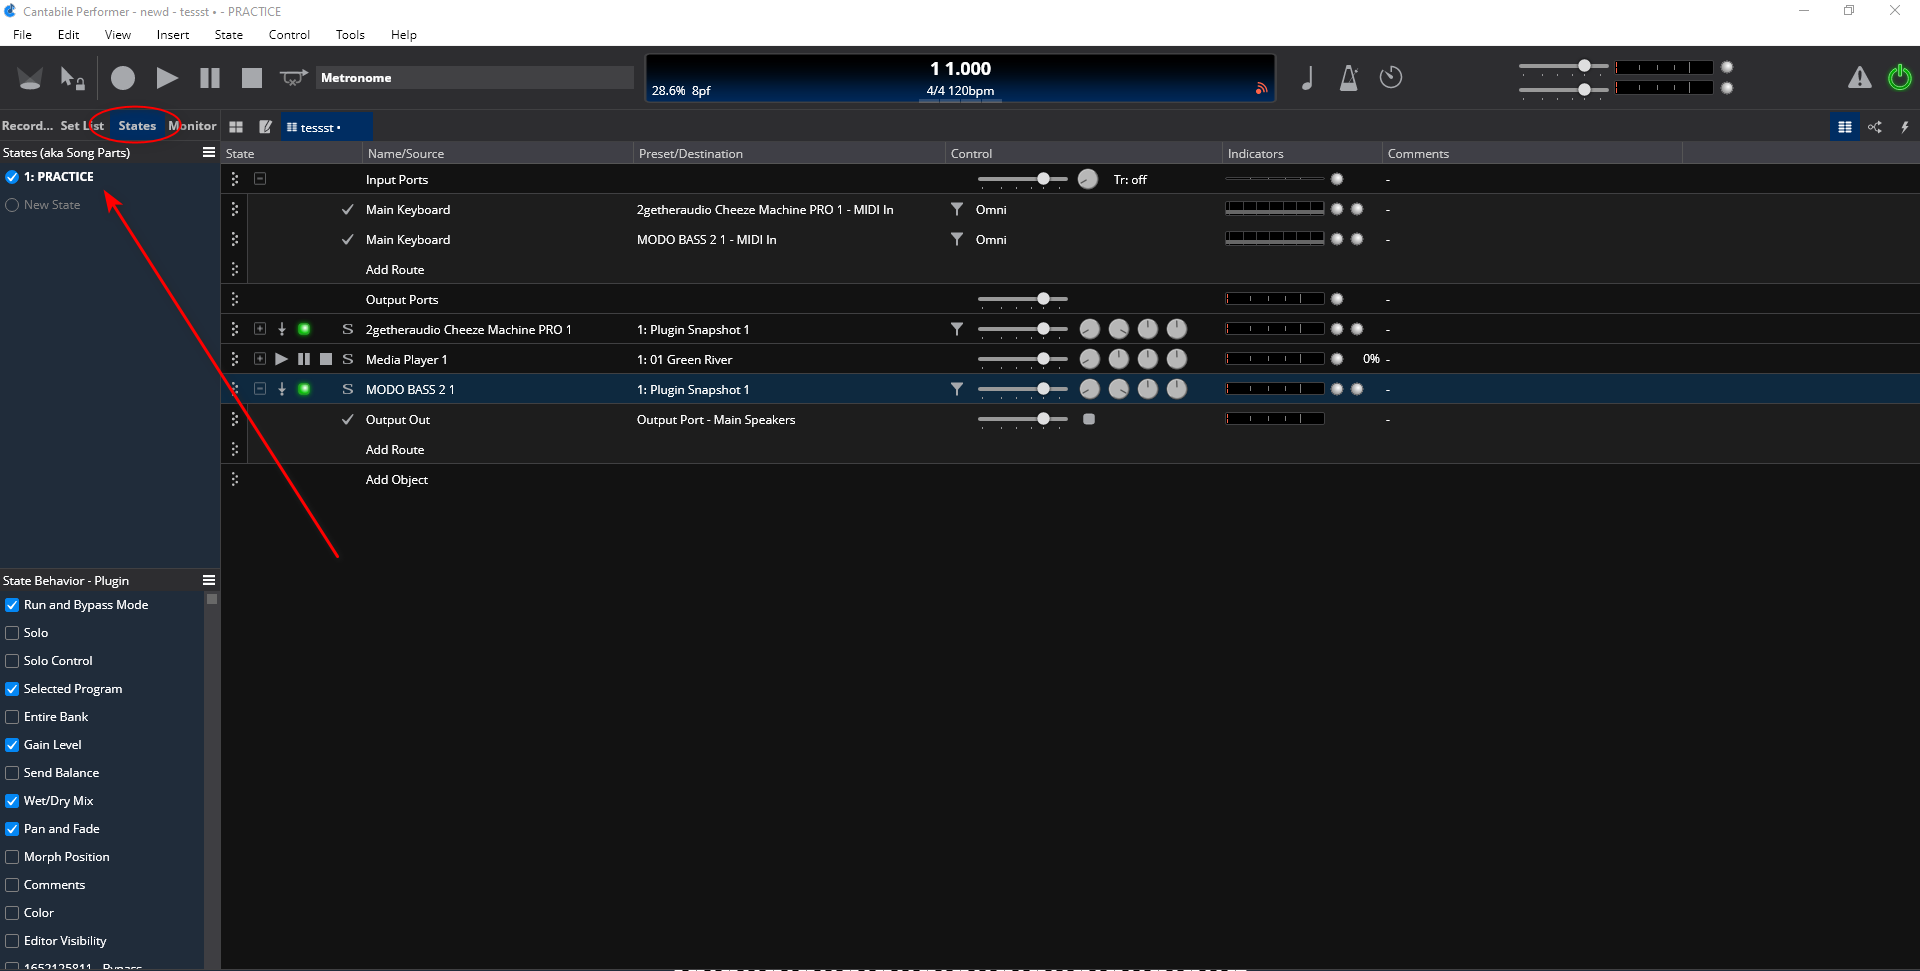
Task: Click the play icon on Media Player 1
Action: [281, 359]
